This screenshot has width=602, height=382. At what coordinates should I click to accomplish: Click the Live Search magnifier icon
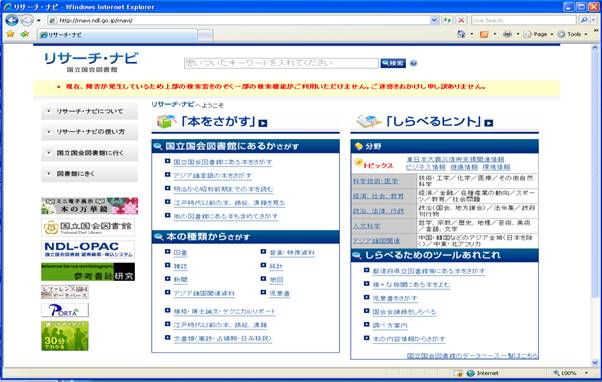(x=584, y=20)
